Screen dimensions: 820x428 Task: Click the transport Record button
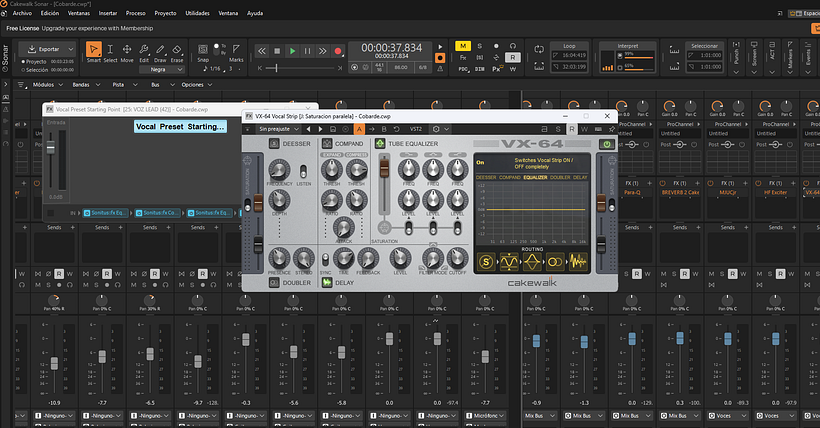tap(338, 50)
